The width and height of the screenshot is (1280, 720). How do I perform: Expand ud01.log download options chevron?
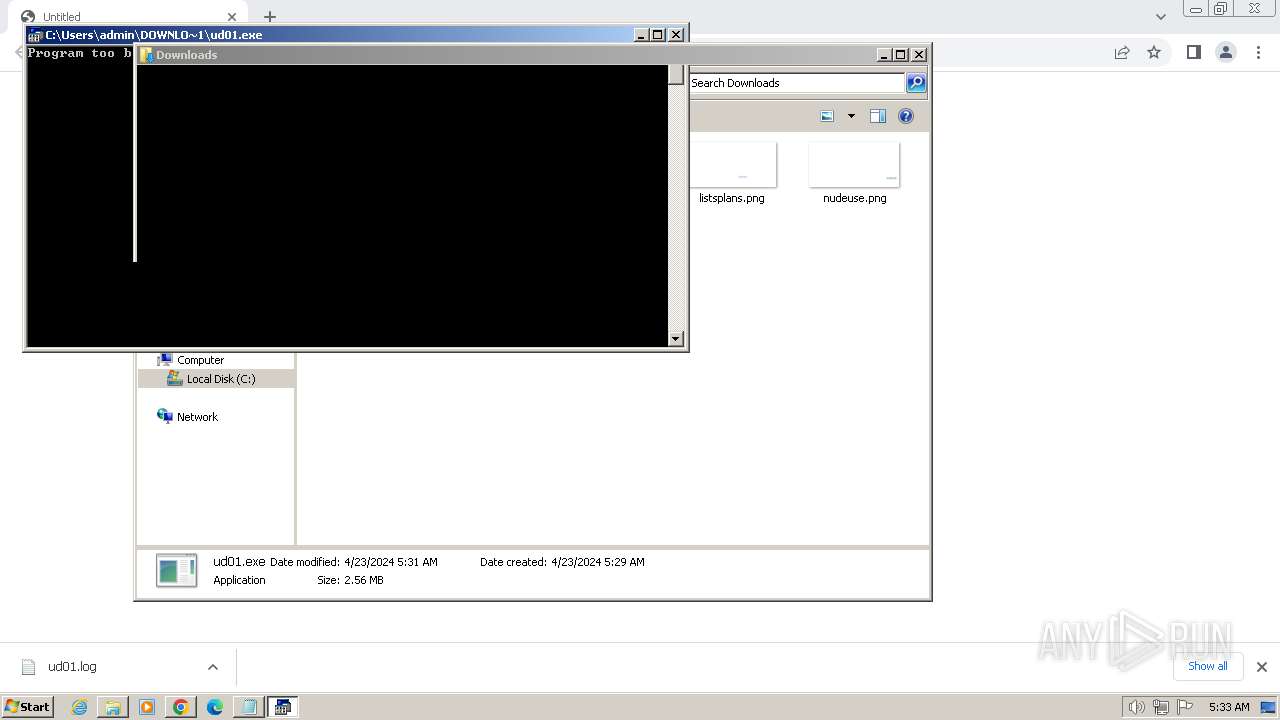pos(213,667)
